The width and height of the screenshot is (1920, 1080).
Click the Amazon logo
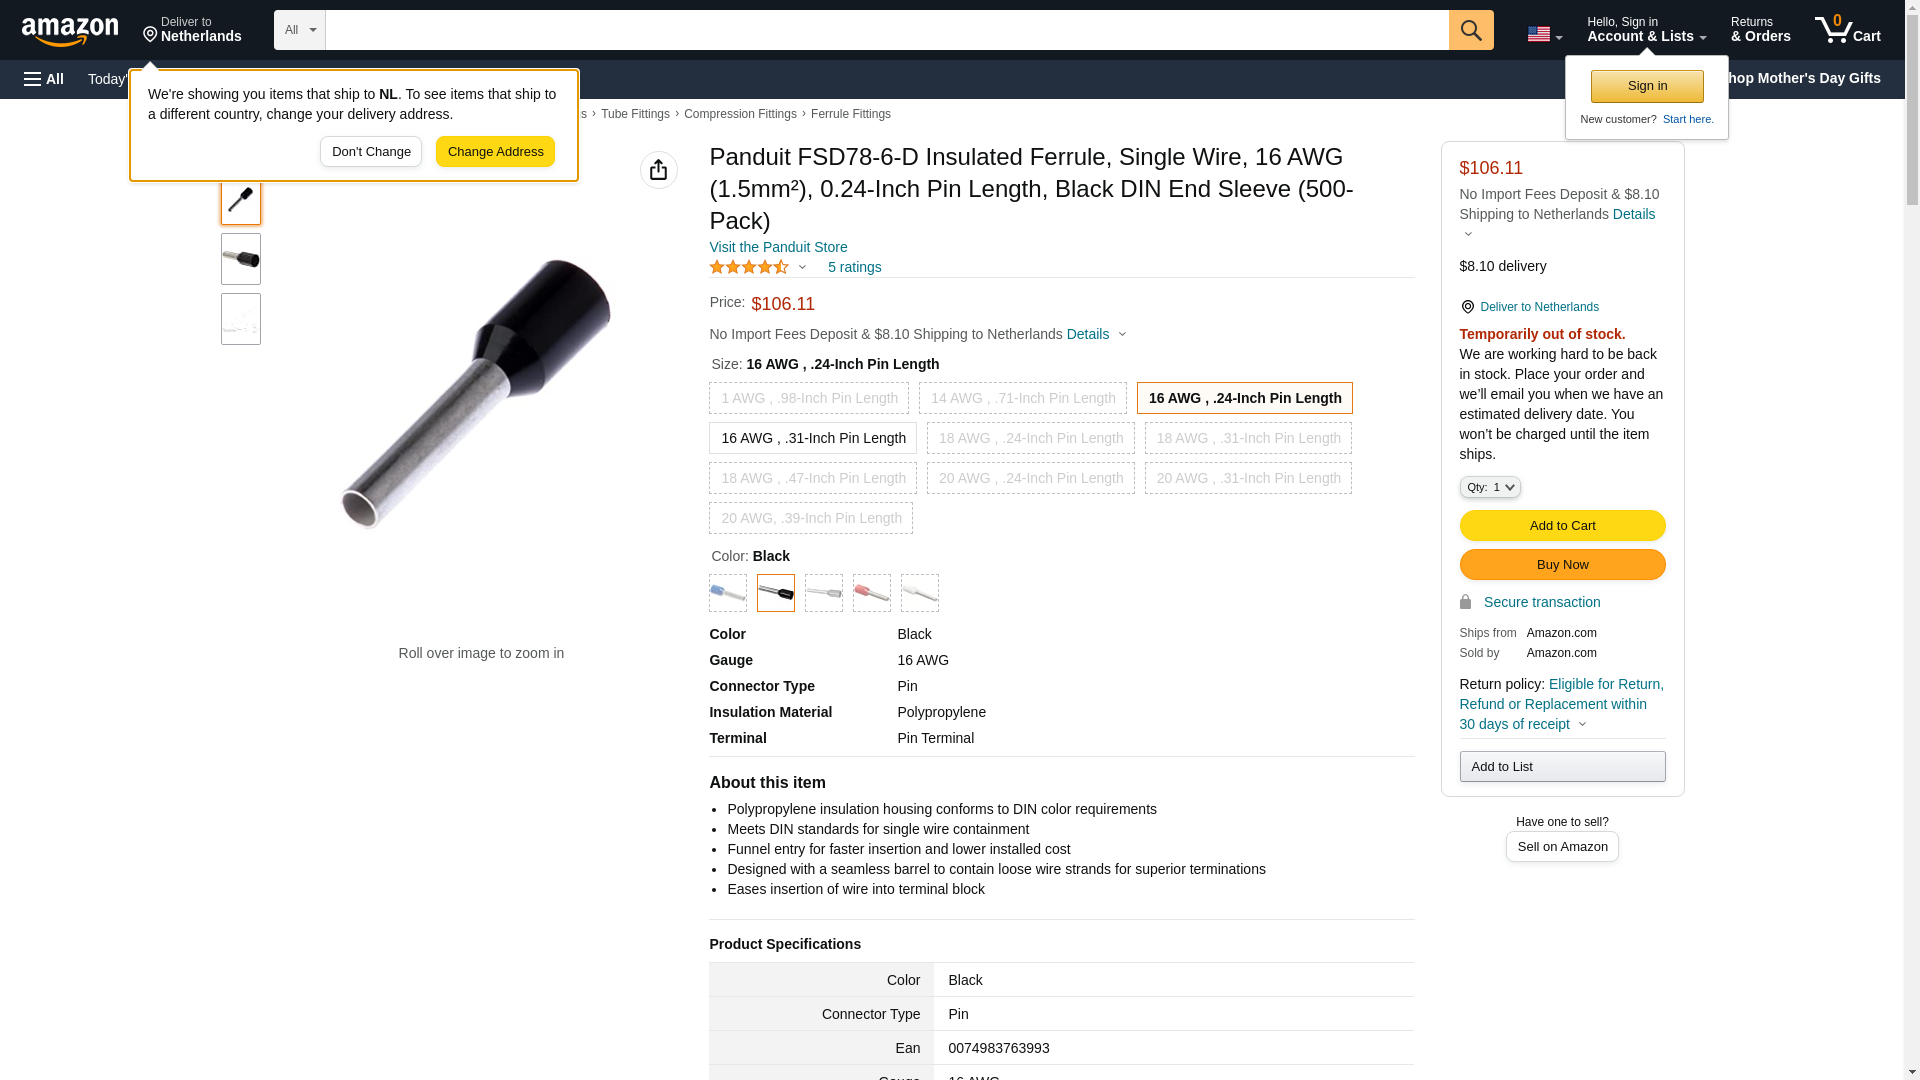tap(70, 31)
